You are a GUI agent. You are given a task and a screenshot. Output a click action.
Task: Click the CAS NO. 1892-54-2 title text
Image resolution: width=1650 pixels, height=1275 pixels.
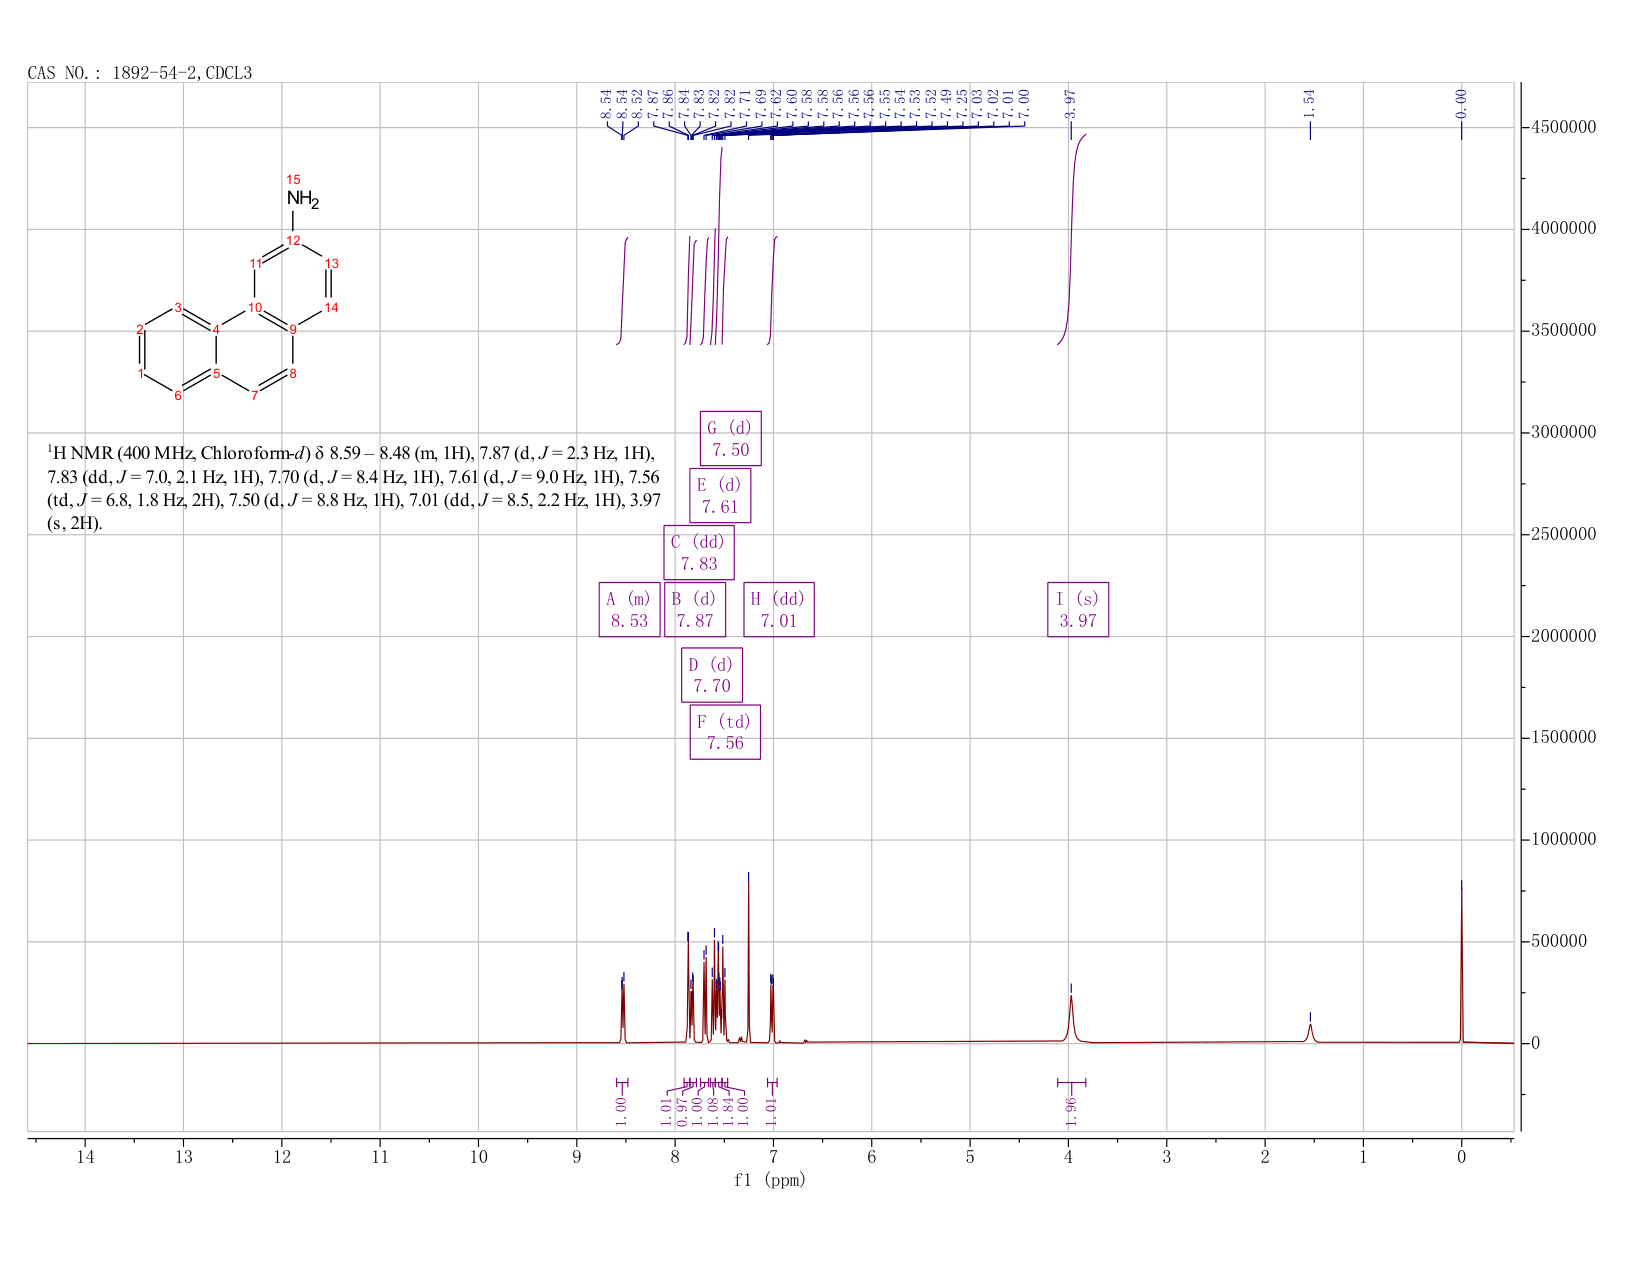pos(140,73)
